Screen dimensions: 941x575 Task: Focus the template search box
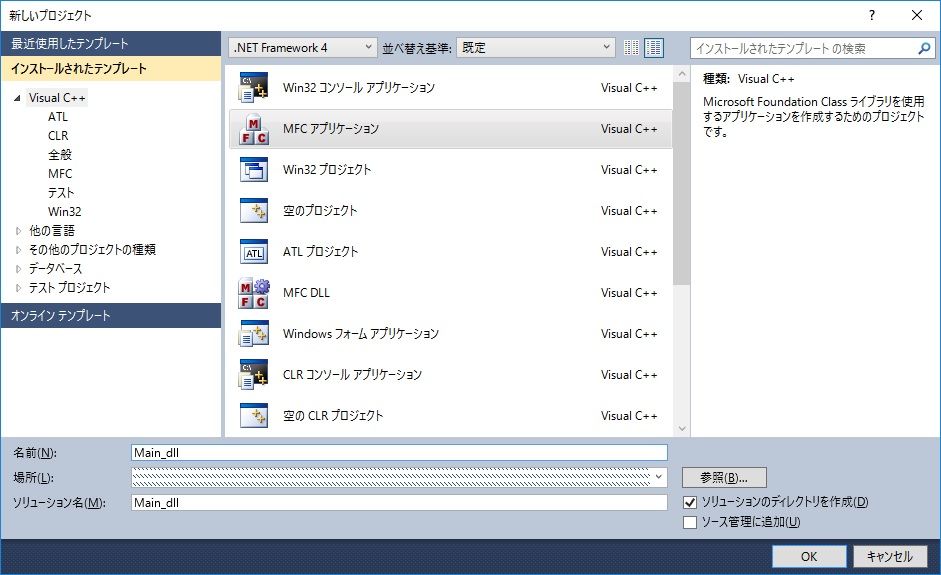pyautogui.click(x=804, y=48)
